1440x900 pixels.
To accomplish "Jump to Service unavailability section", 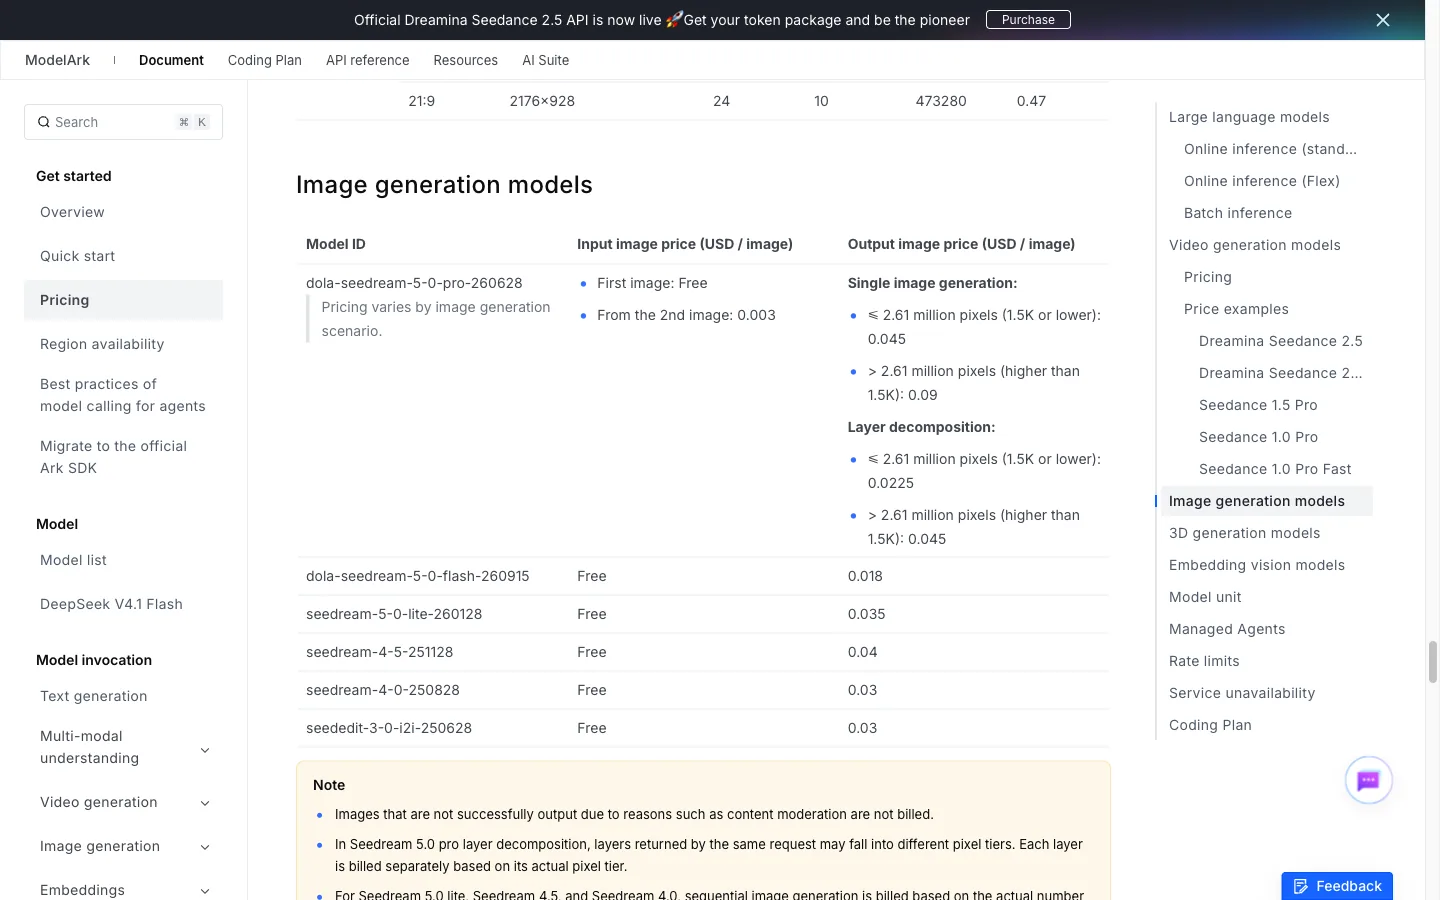I will (x=1242, y=693).
